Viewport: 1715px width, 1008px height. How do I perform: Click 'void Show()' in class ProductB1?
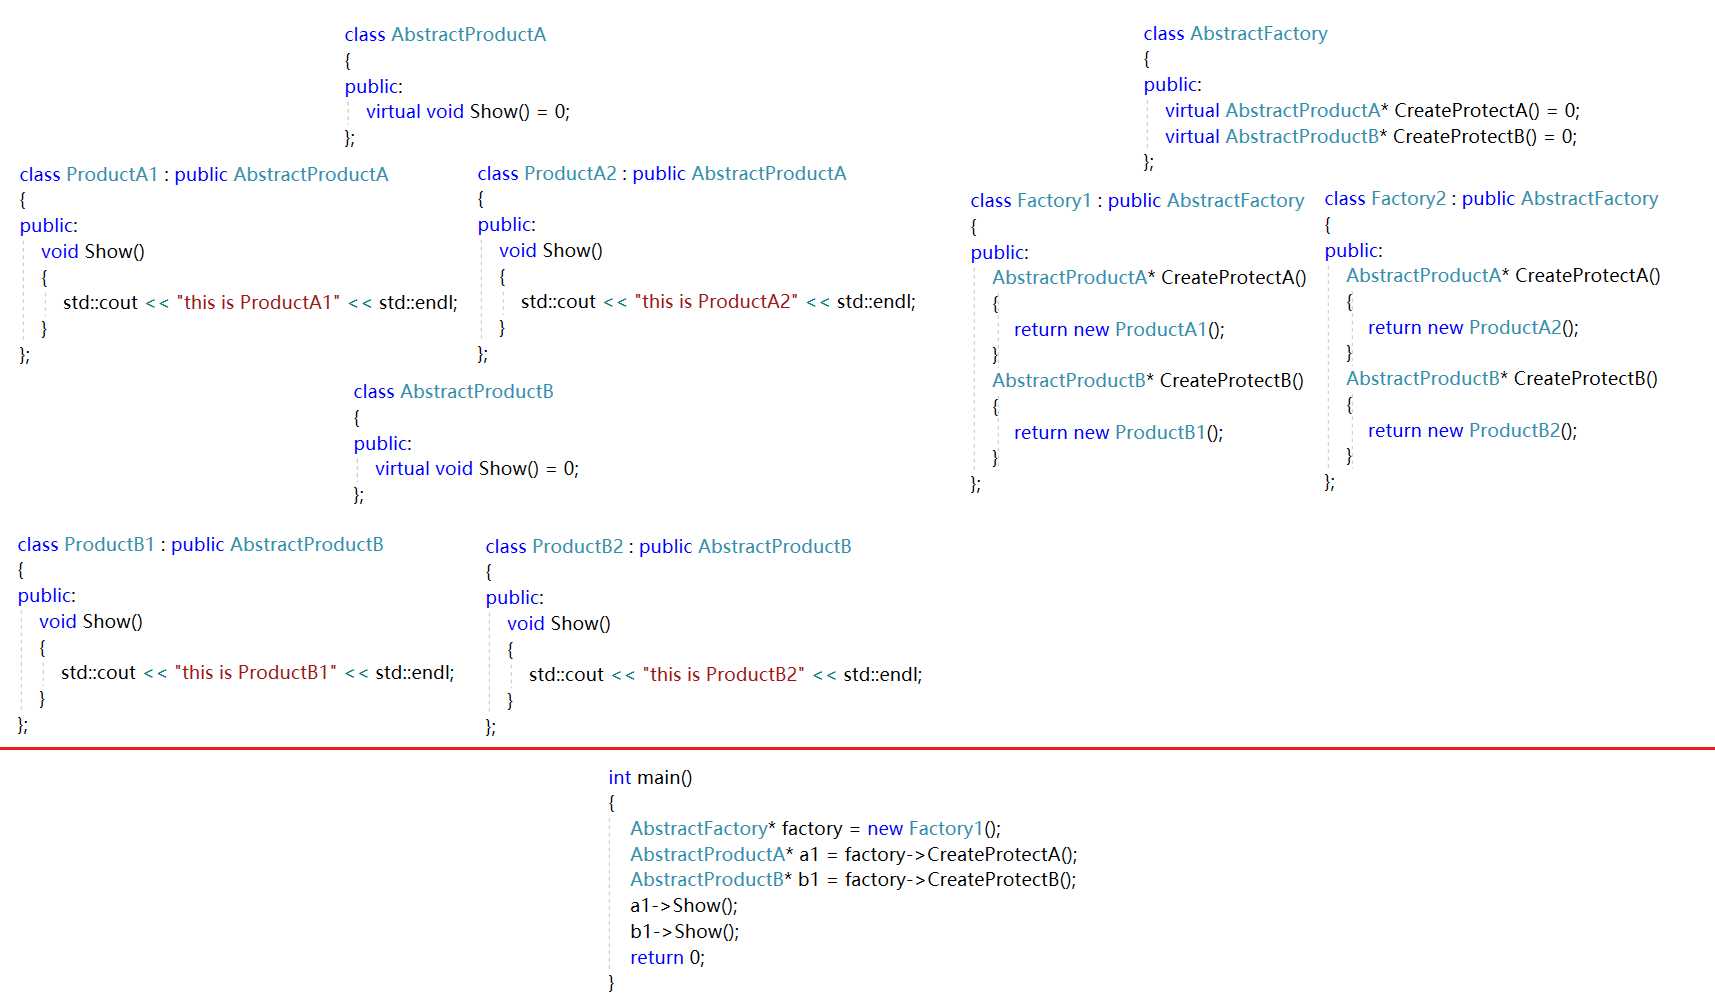tap(91, 622)
